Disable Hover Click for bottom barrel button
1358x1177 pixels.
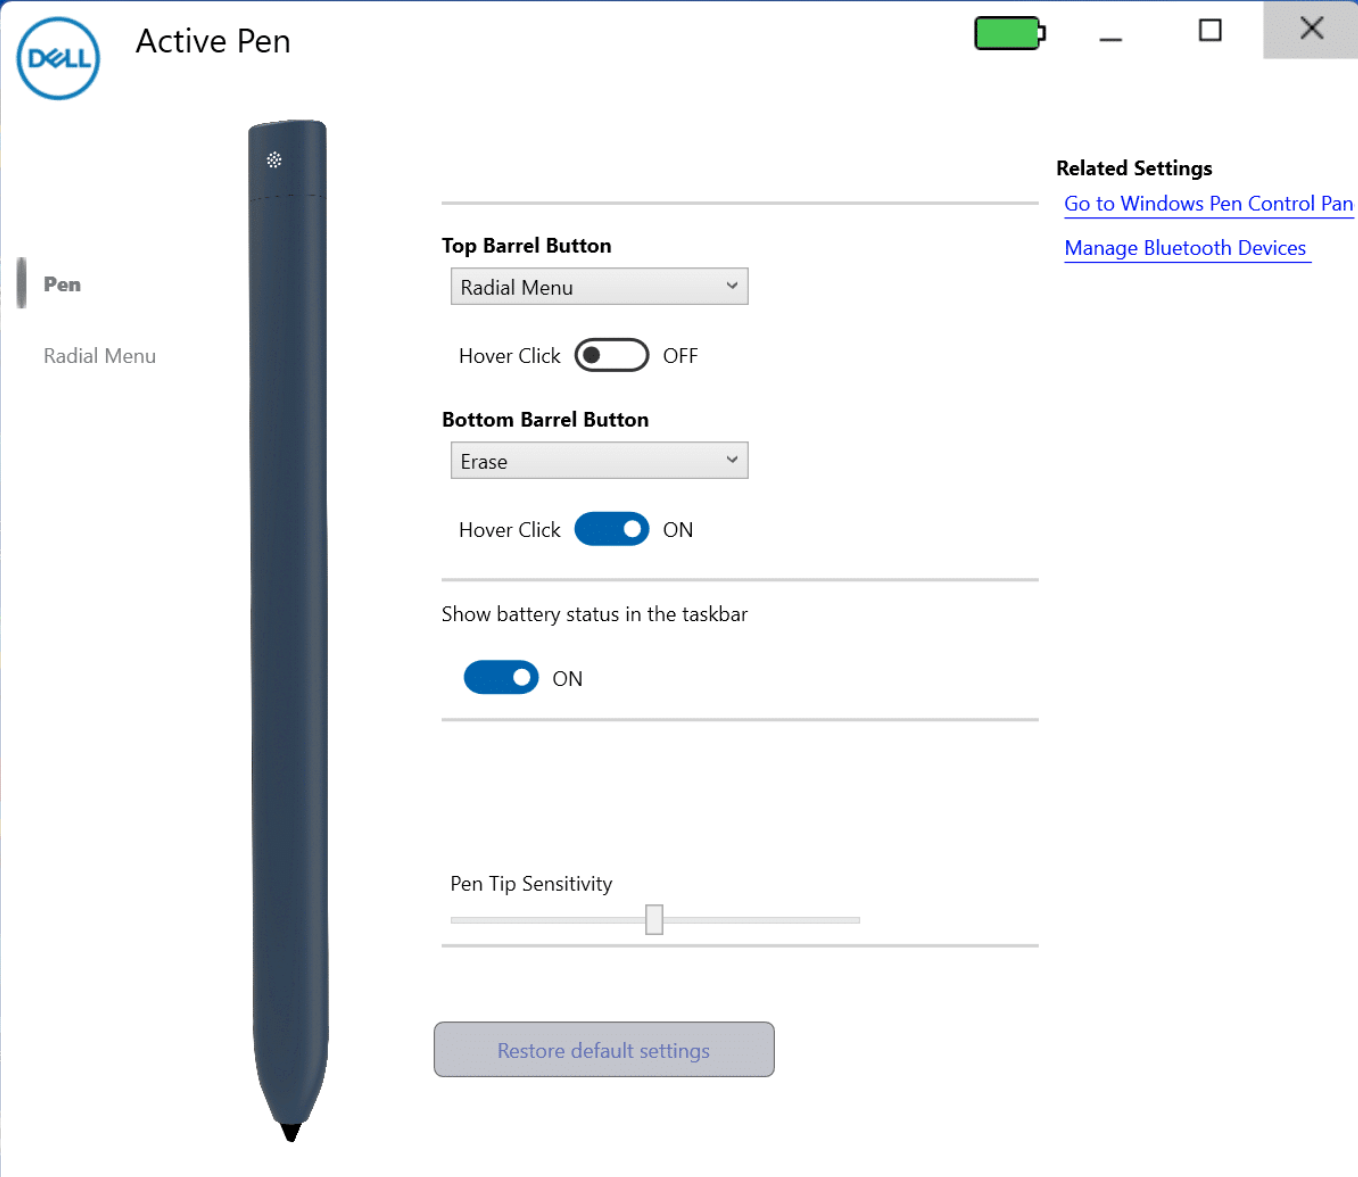click(612, 529)
